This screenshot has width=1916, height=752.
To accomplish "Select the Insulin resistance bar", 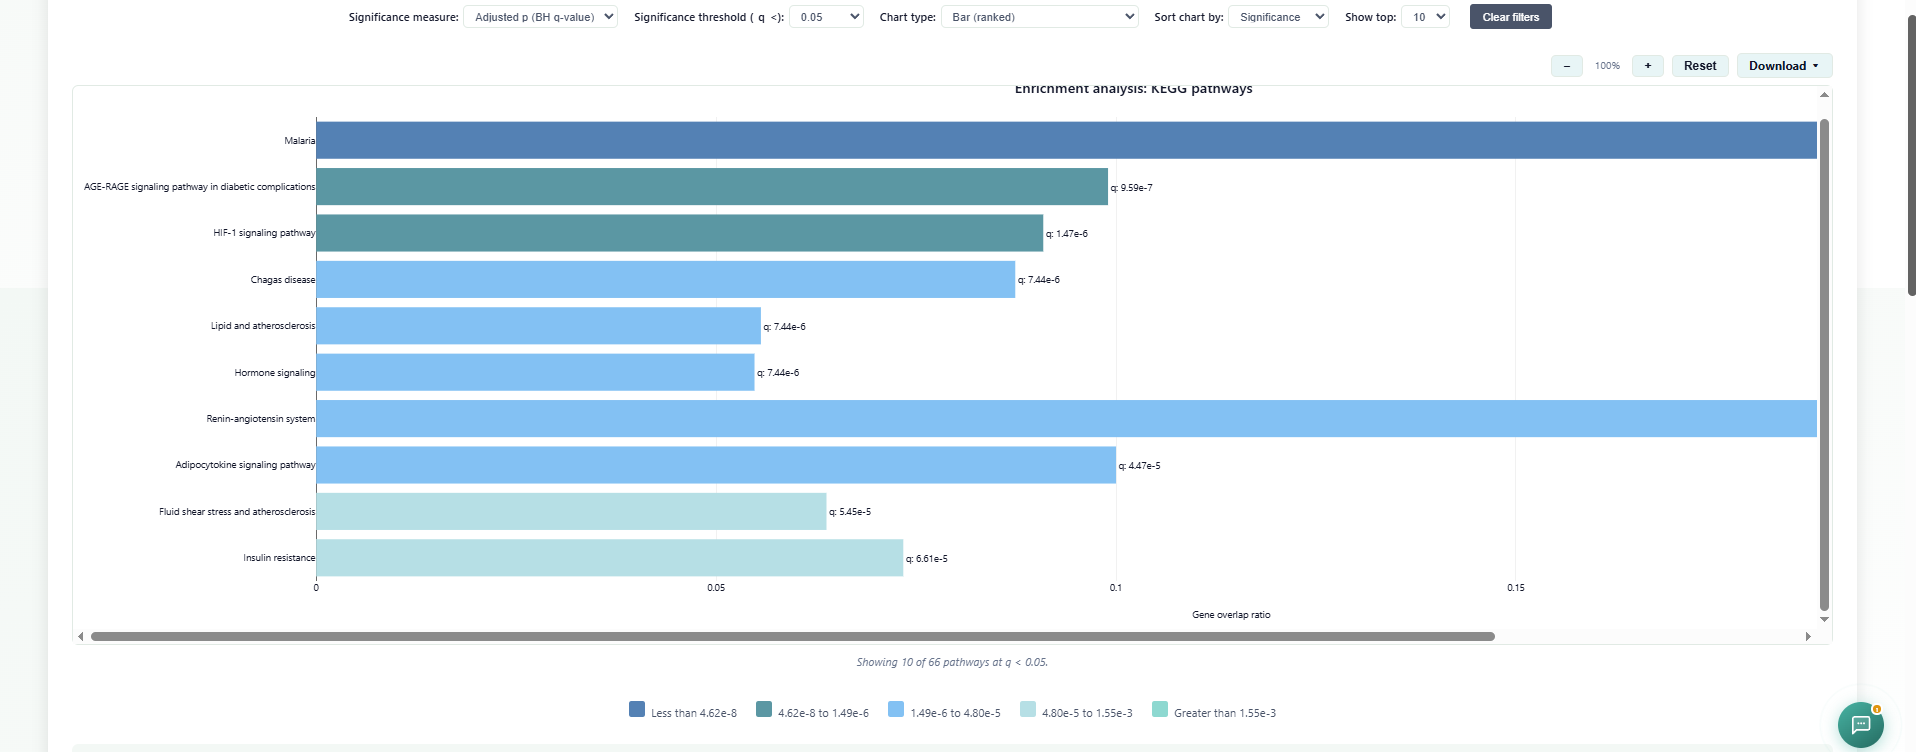I will [610, 558].
